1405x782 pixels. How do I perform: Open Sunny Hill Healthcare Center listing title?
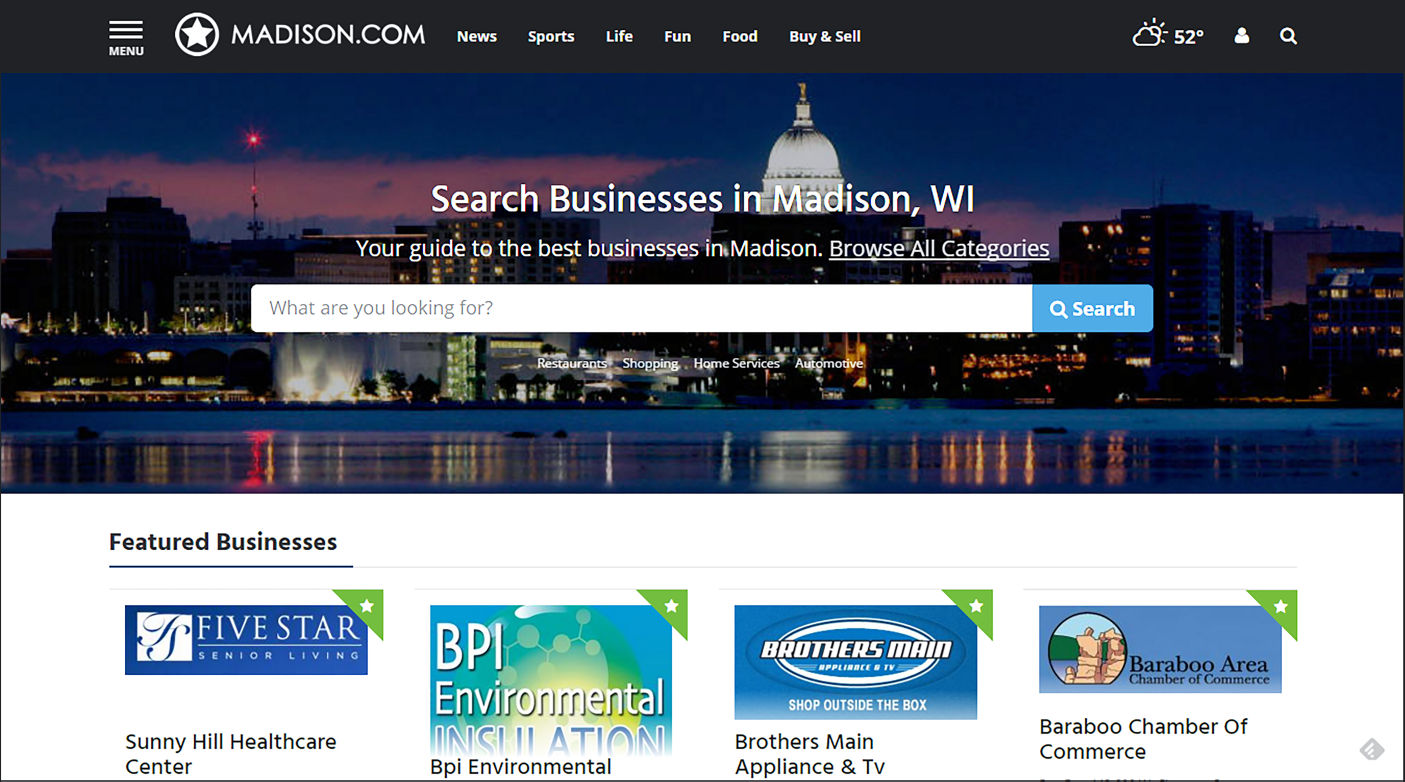(231, 754)
